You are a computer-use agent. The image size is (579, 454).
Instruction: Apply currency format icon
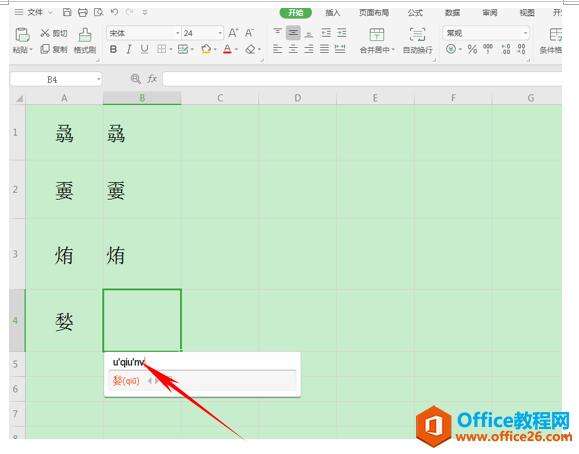[451, 49]
